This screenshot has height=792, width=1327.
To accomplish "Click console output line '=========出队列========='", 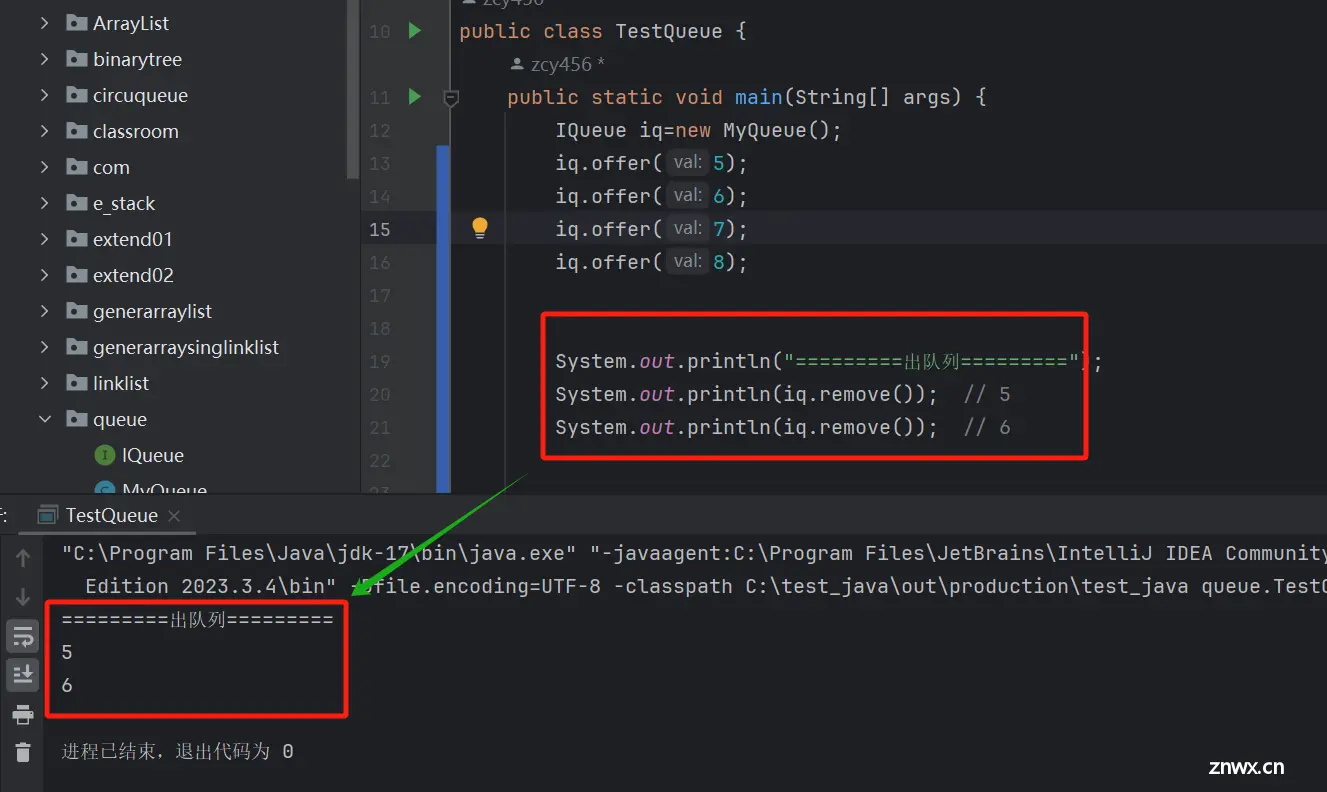I will pos(197,619).
